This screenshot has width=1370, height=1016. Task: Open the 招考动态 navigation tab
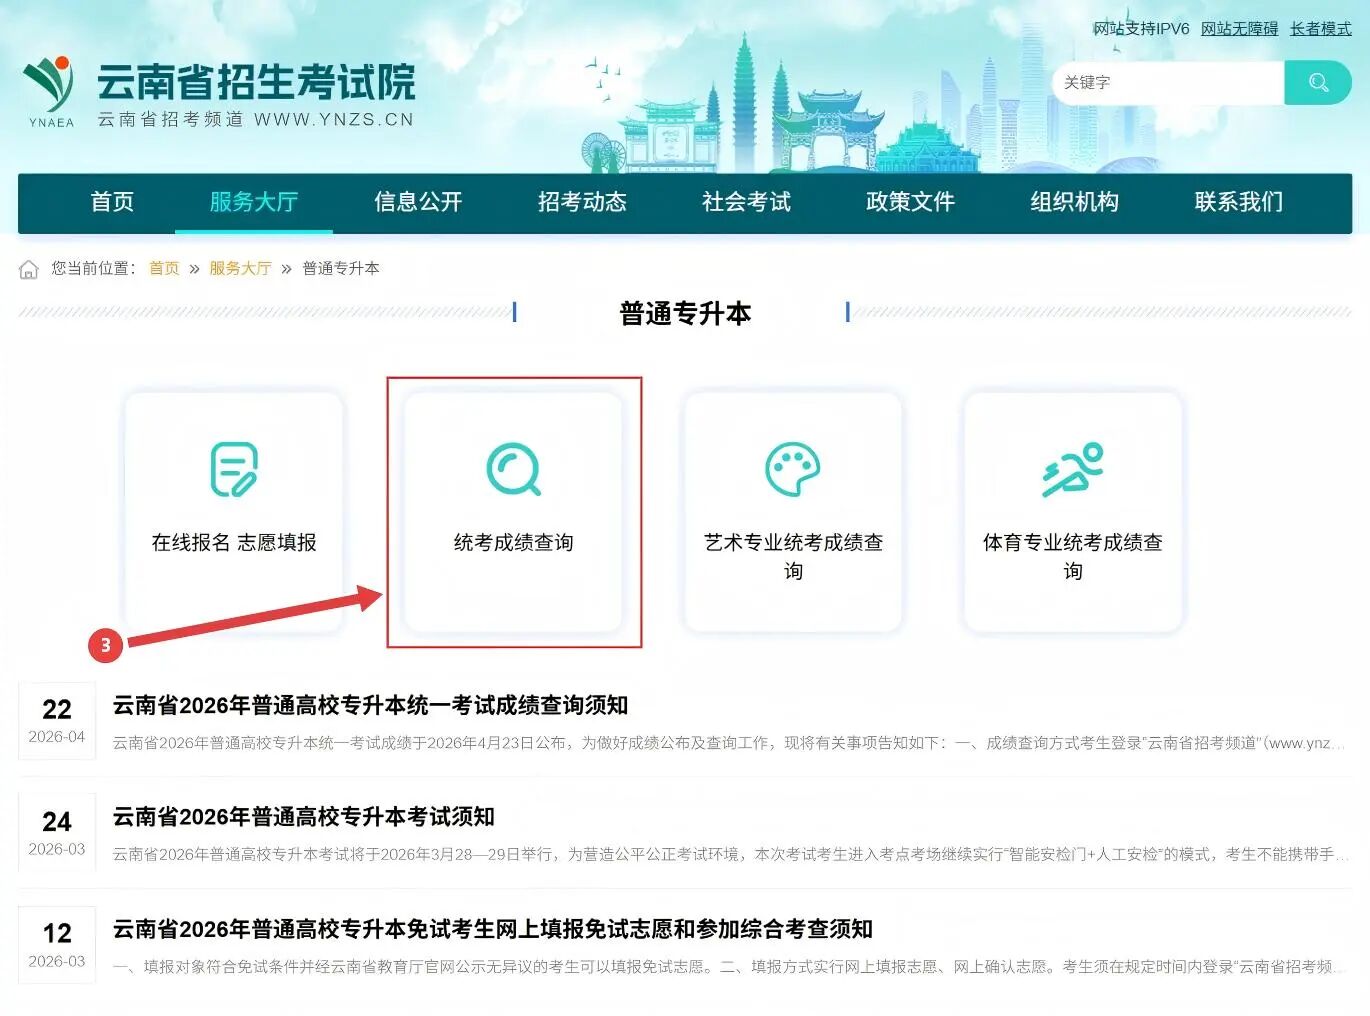(x=582, y=202)
